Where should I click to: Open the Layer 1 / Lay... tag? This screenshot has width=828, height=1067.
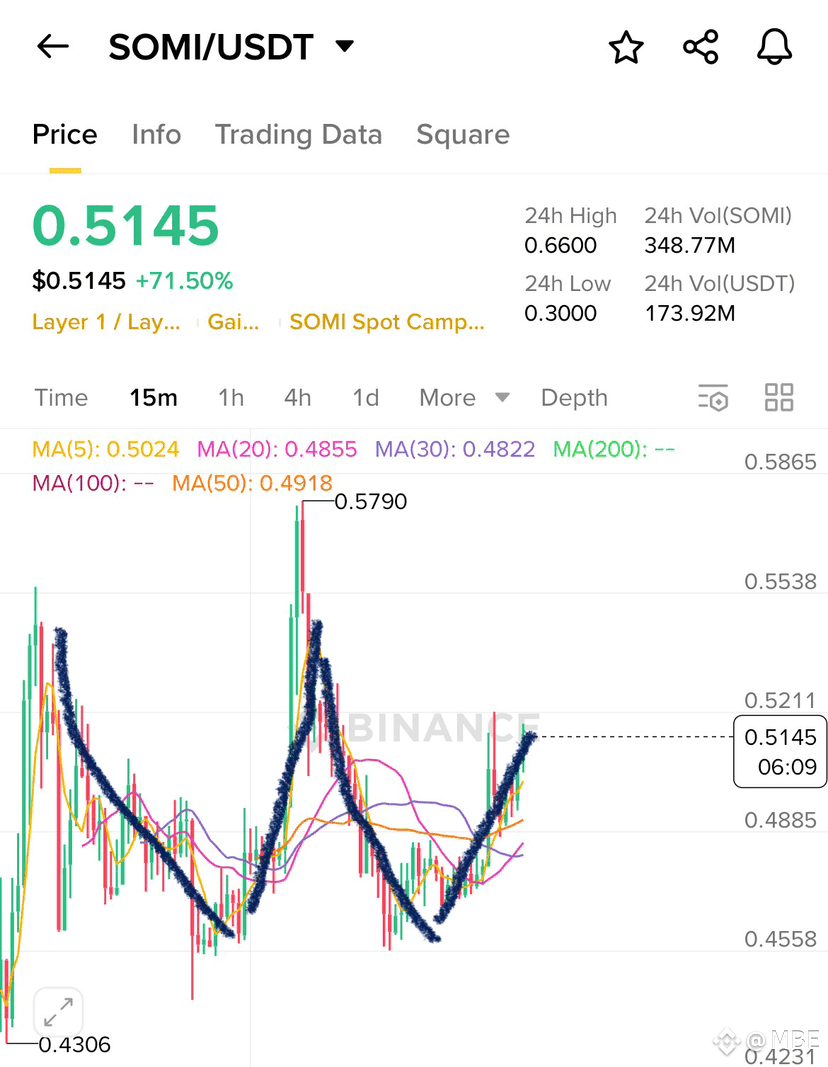click(x=106, y=321)
